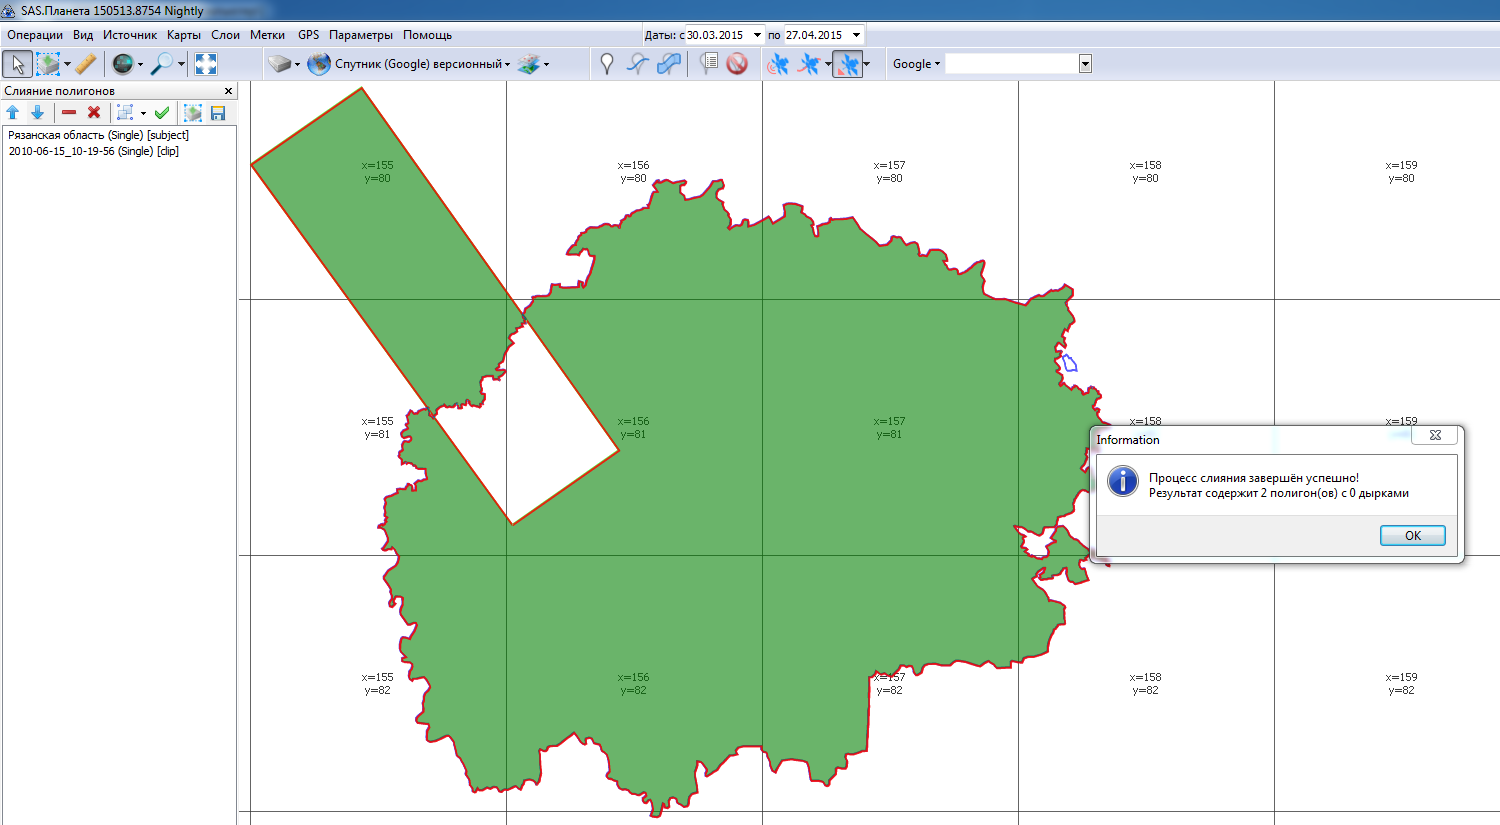1500x825 pixels.
Task: Close the Слияние полигонов panel
Action: tap(228, 91)
